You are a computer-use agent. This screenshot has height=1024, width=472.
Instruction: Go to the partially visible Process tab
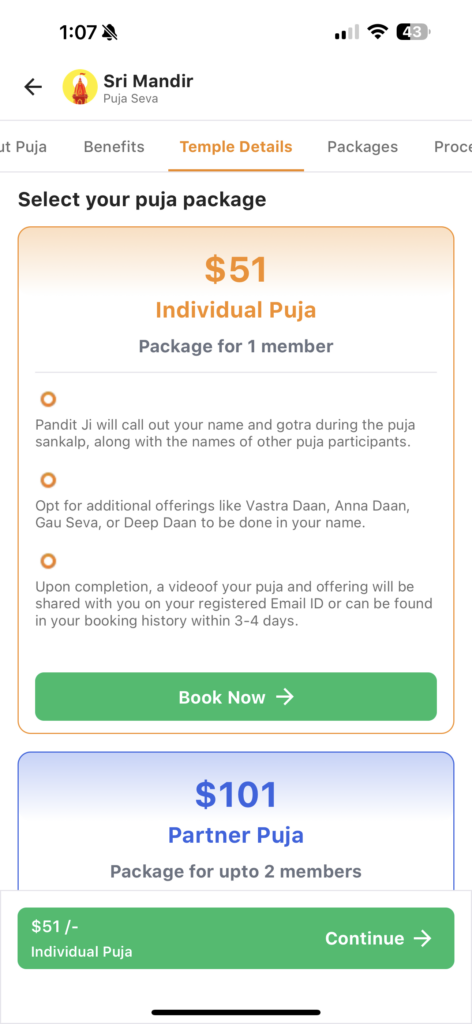coord(453,147)
